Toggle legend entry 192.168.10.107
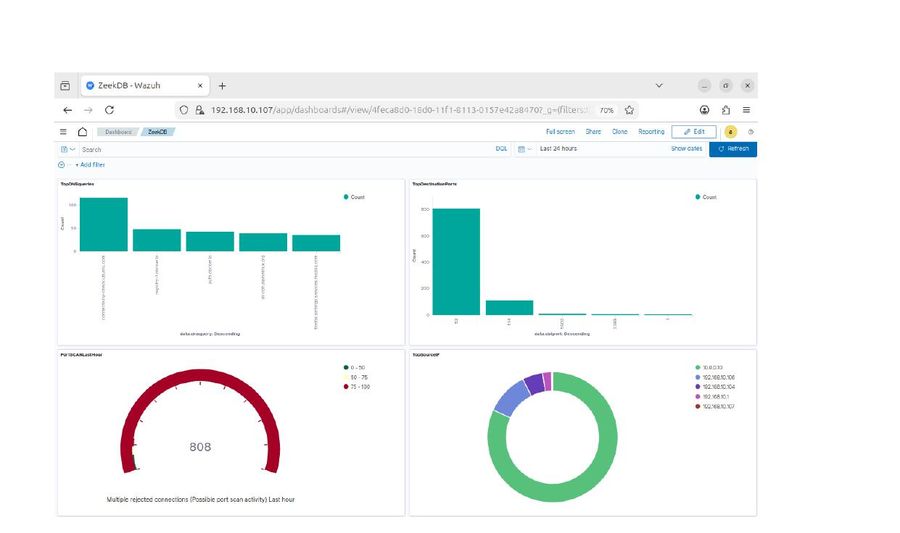900x533 pixels. point(715,406)
